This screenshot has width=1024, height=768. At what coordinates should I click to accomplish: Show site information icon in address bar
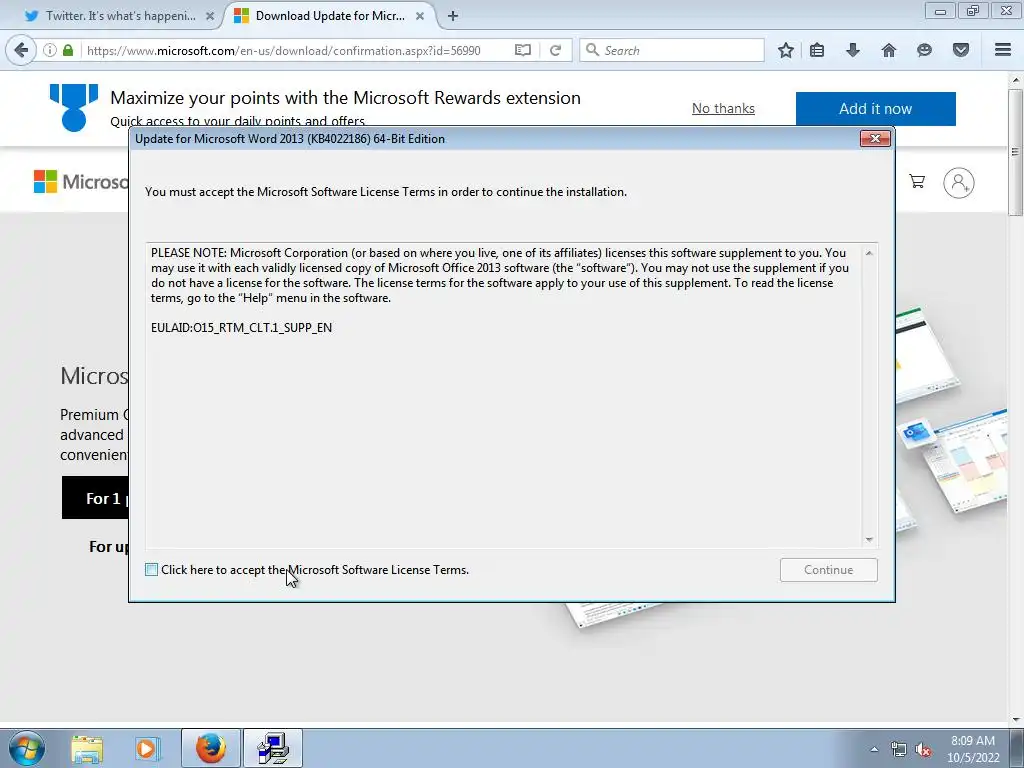[x=50, y=50]
